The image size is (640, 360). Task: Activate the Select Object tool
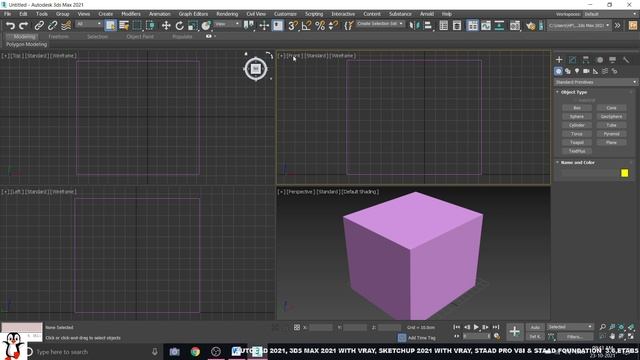point(110,25)
